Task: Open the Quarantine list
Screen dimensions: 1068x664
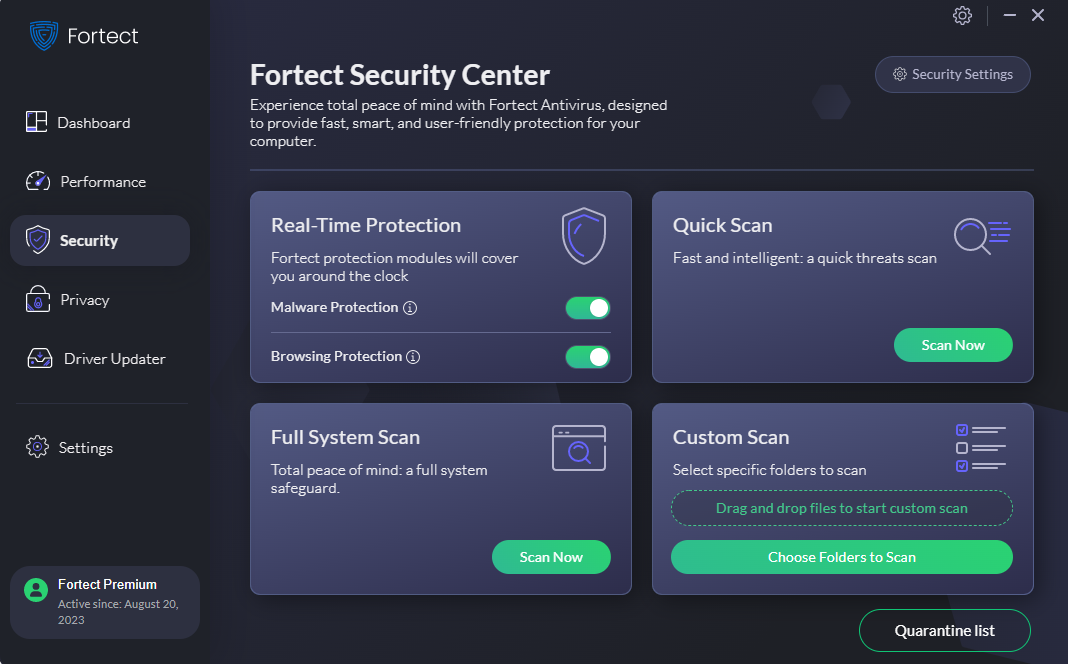Action: click(x=944, y=630)
